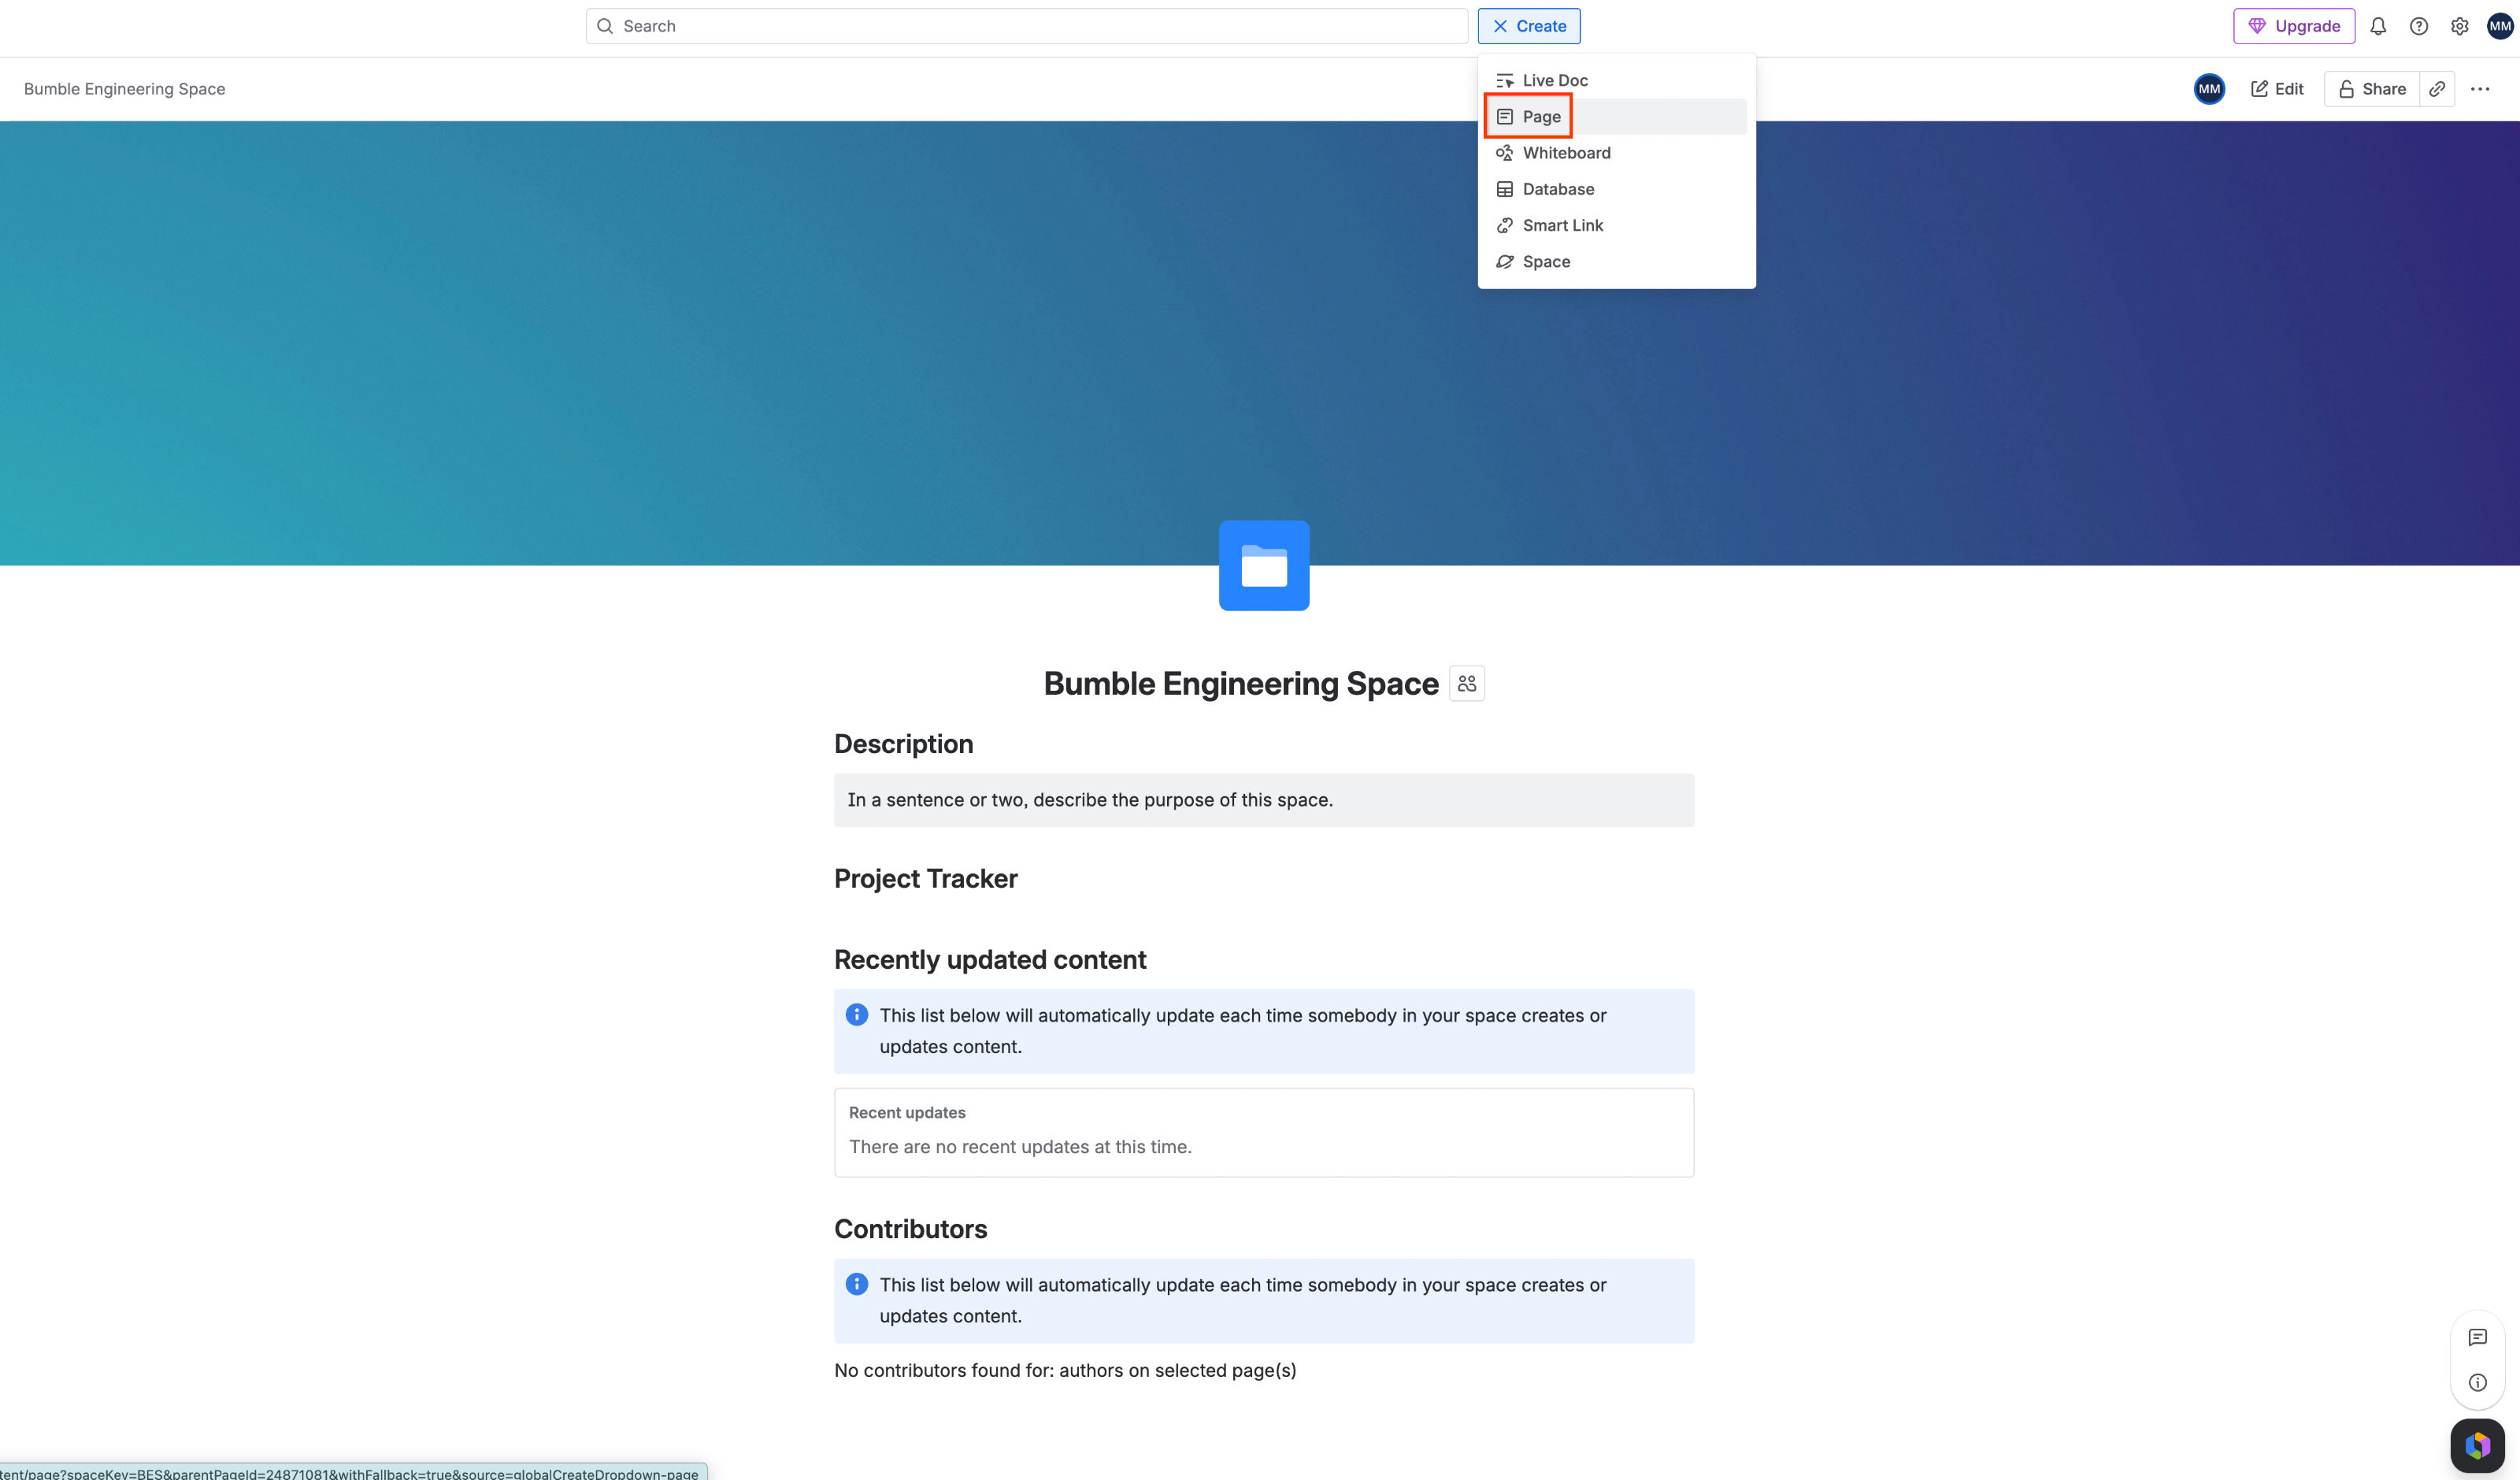This screenshot has width=2520, height=1480.
Task: Click the Bumble Engineering Space page title
Action: 1241,684
